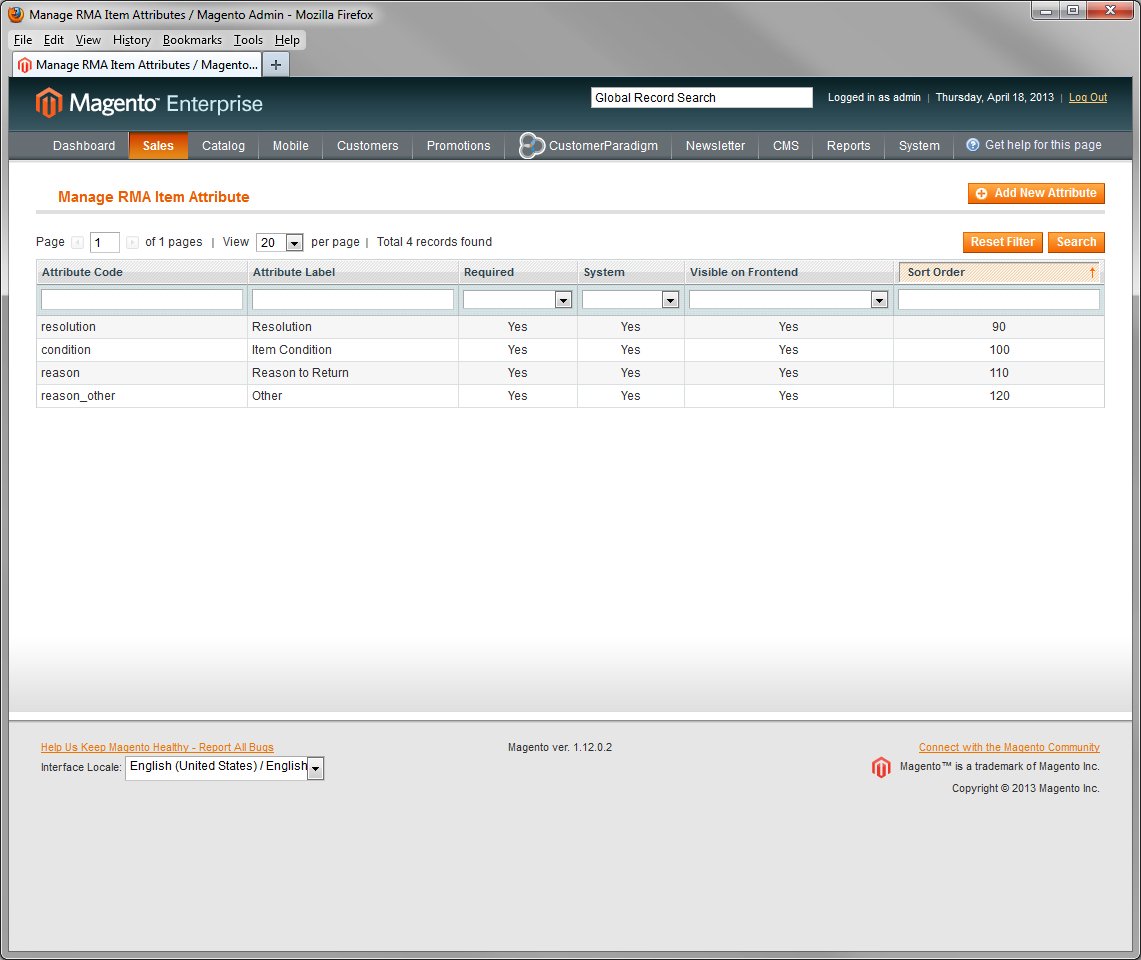This screenshot has height=960, width=1141.
Task: Open the Firefox History menu
Action: click(x=132, y=40)
